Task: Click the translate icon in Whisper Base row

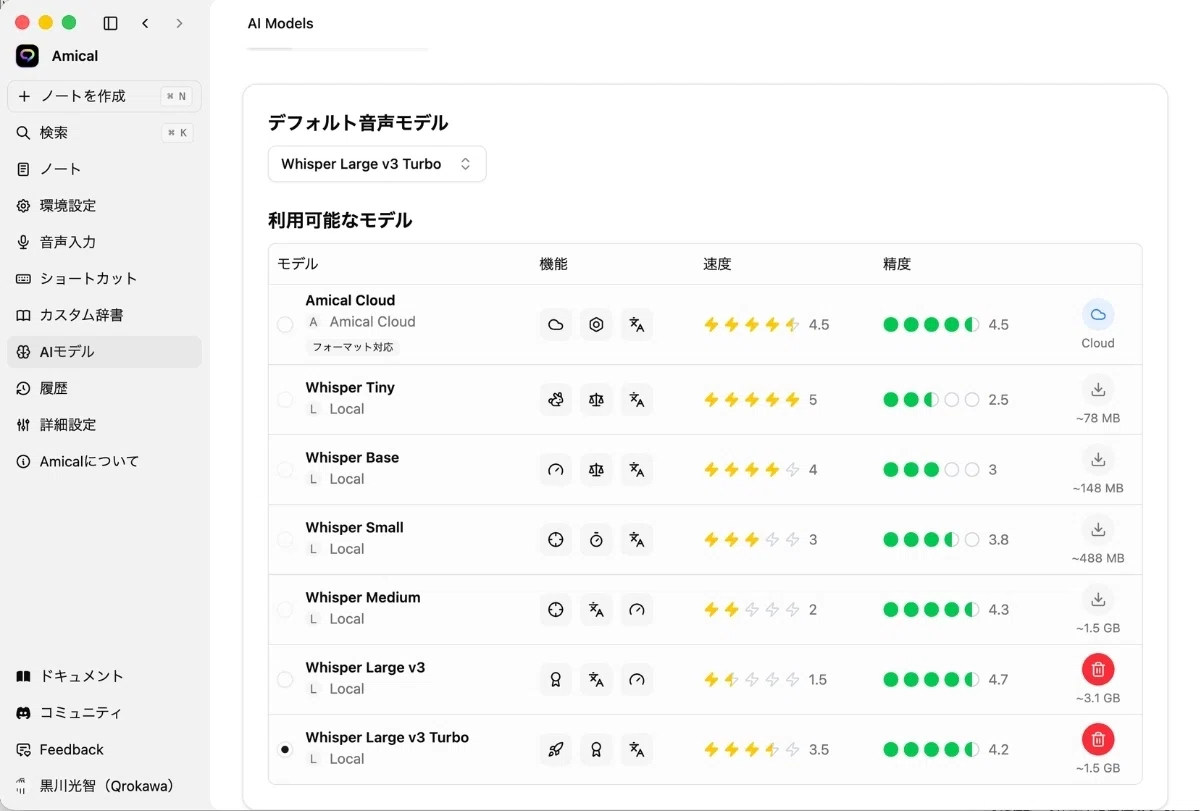Action: pos(637,469)
